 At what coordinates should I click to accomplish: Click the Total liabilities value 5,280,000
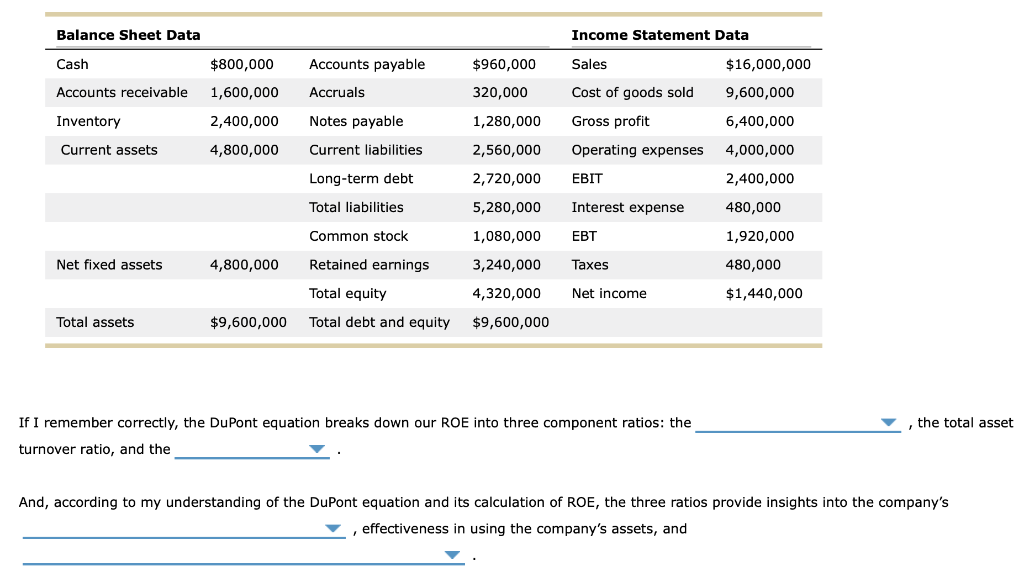click(507, 208)
